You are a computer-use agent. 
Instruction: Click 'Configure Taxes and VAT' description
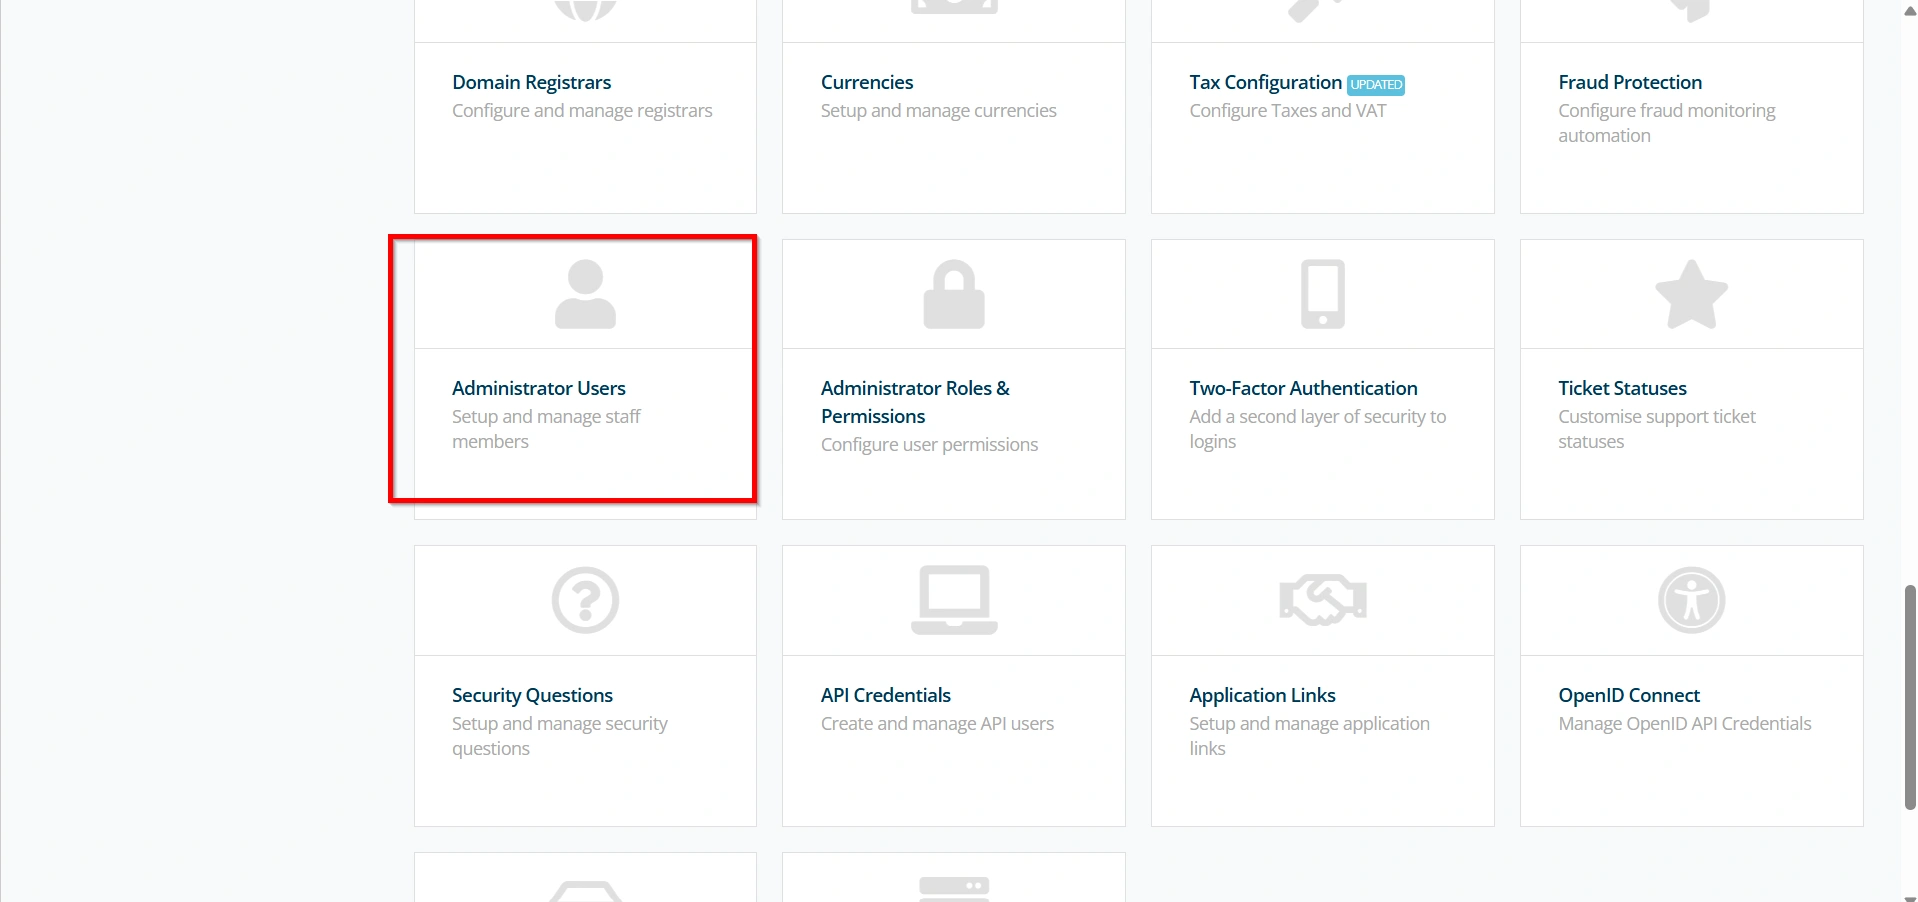(x=1287, y=111)
